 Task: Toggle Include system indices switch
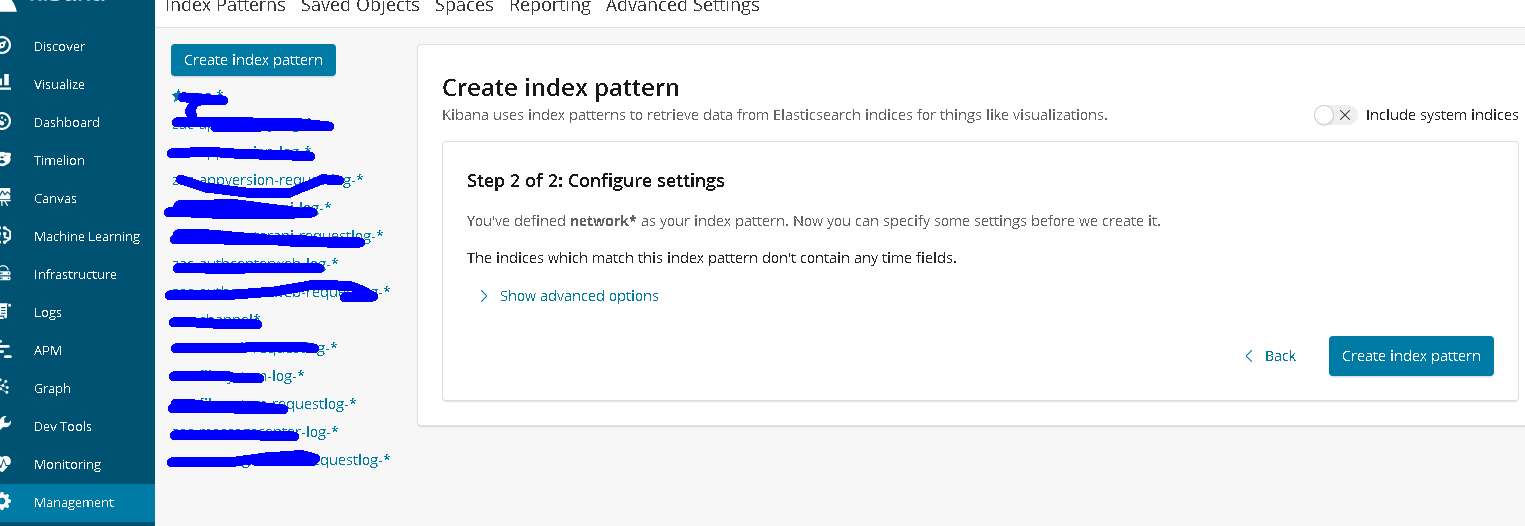(x=1334, y=115)
